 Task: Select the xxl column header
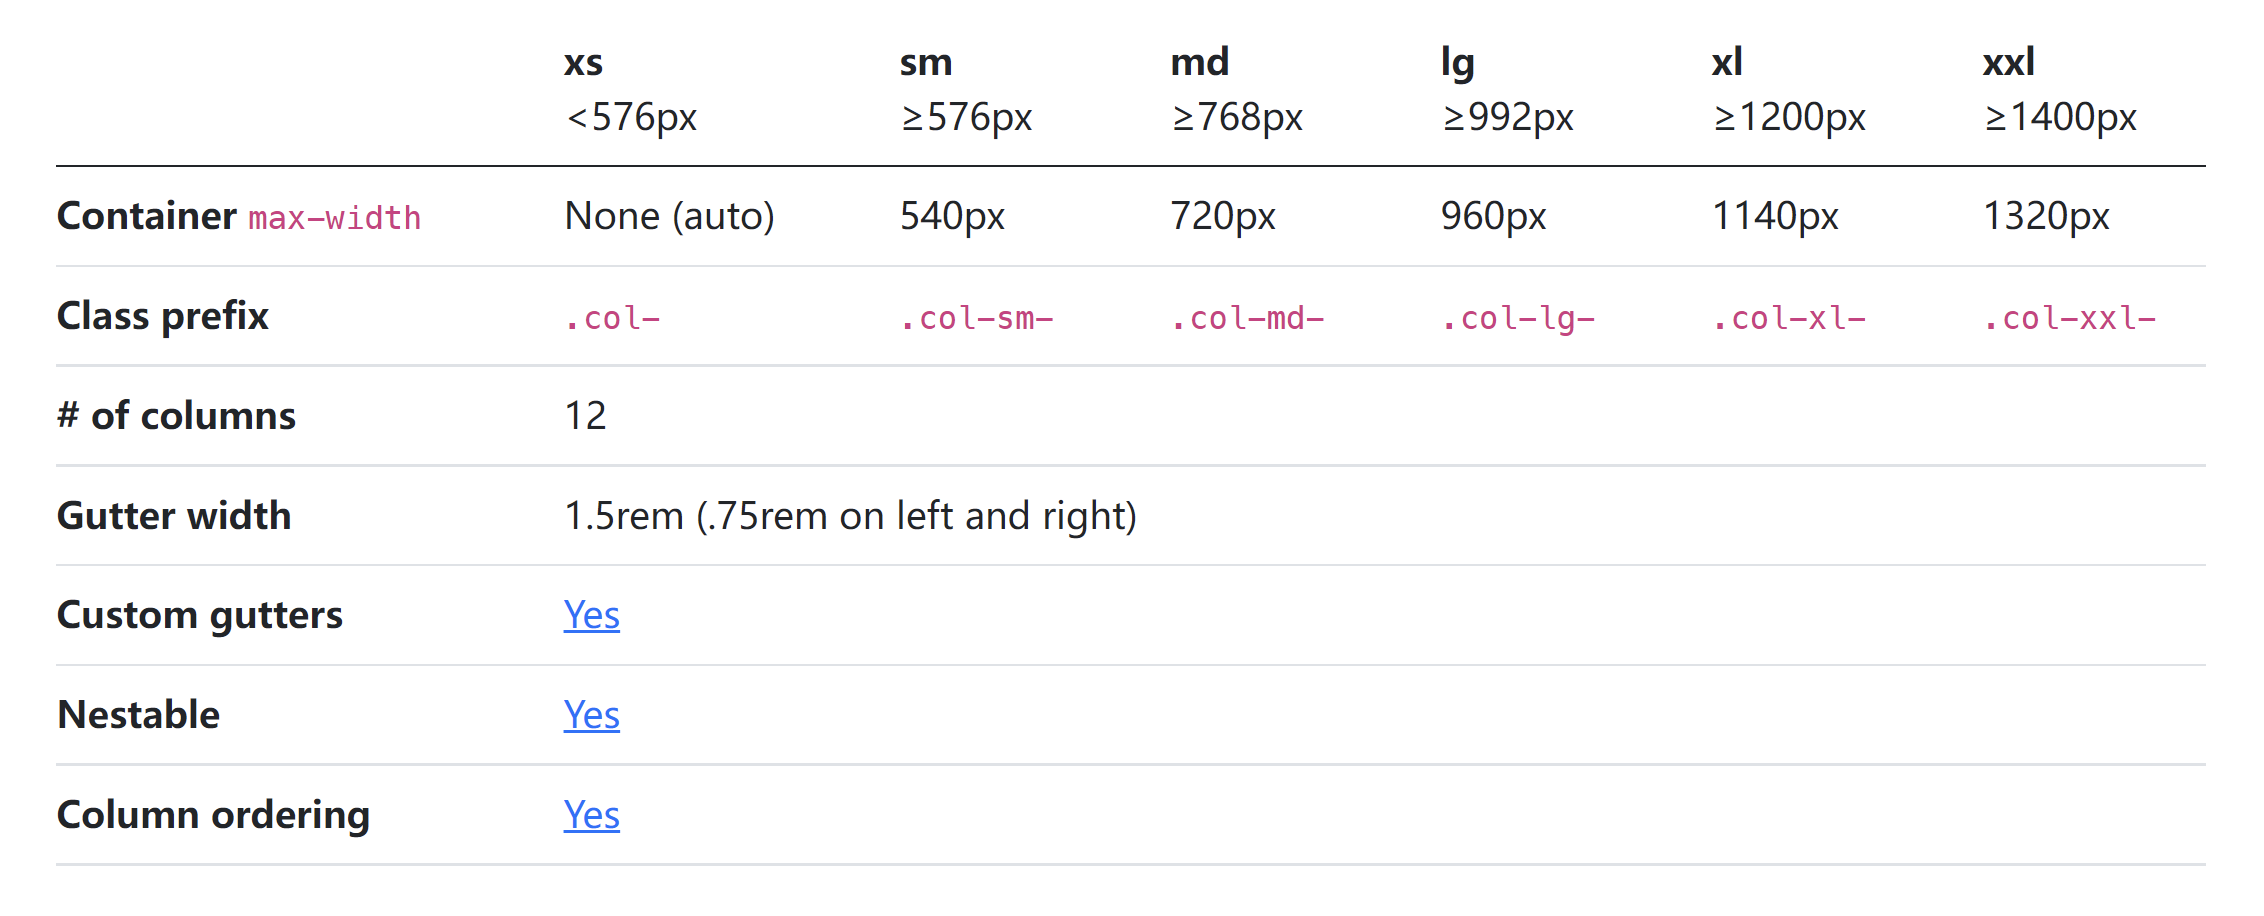point(2008,63)
